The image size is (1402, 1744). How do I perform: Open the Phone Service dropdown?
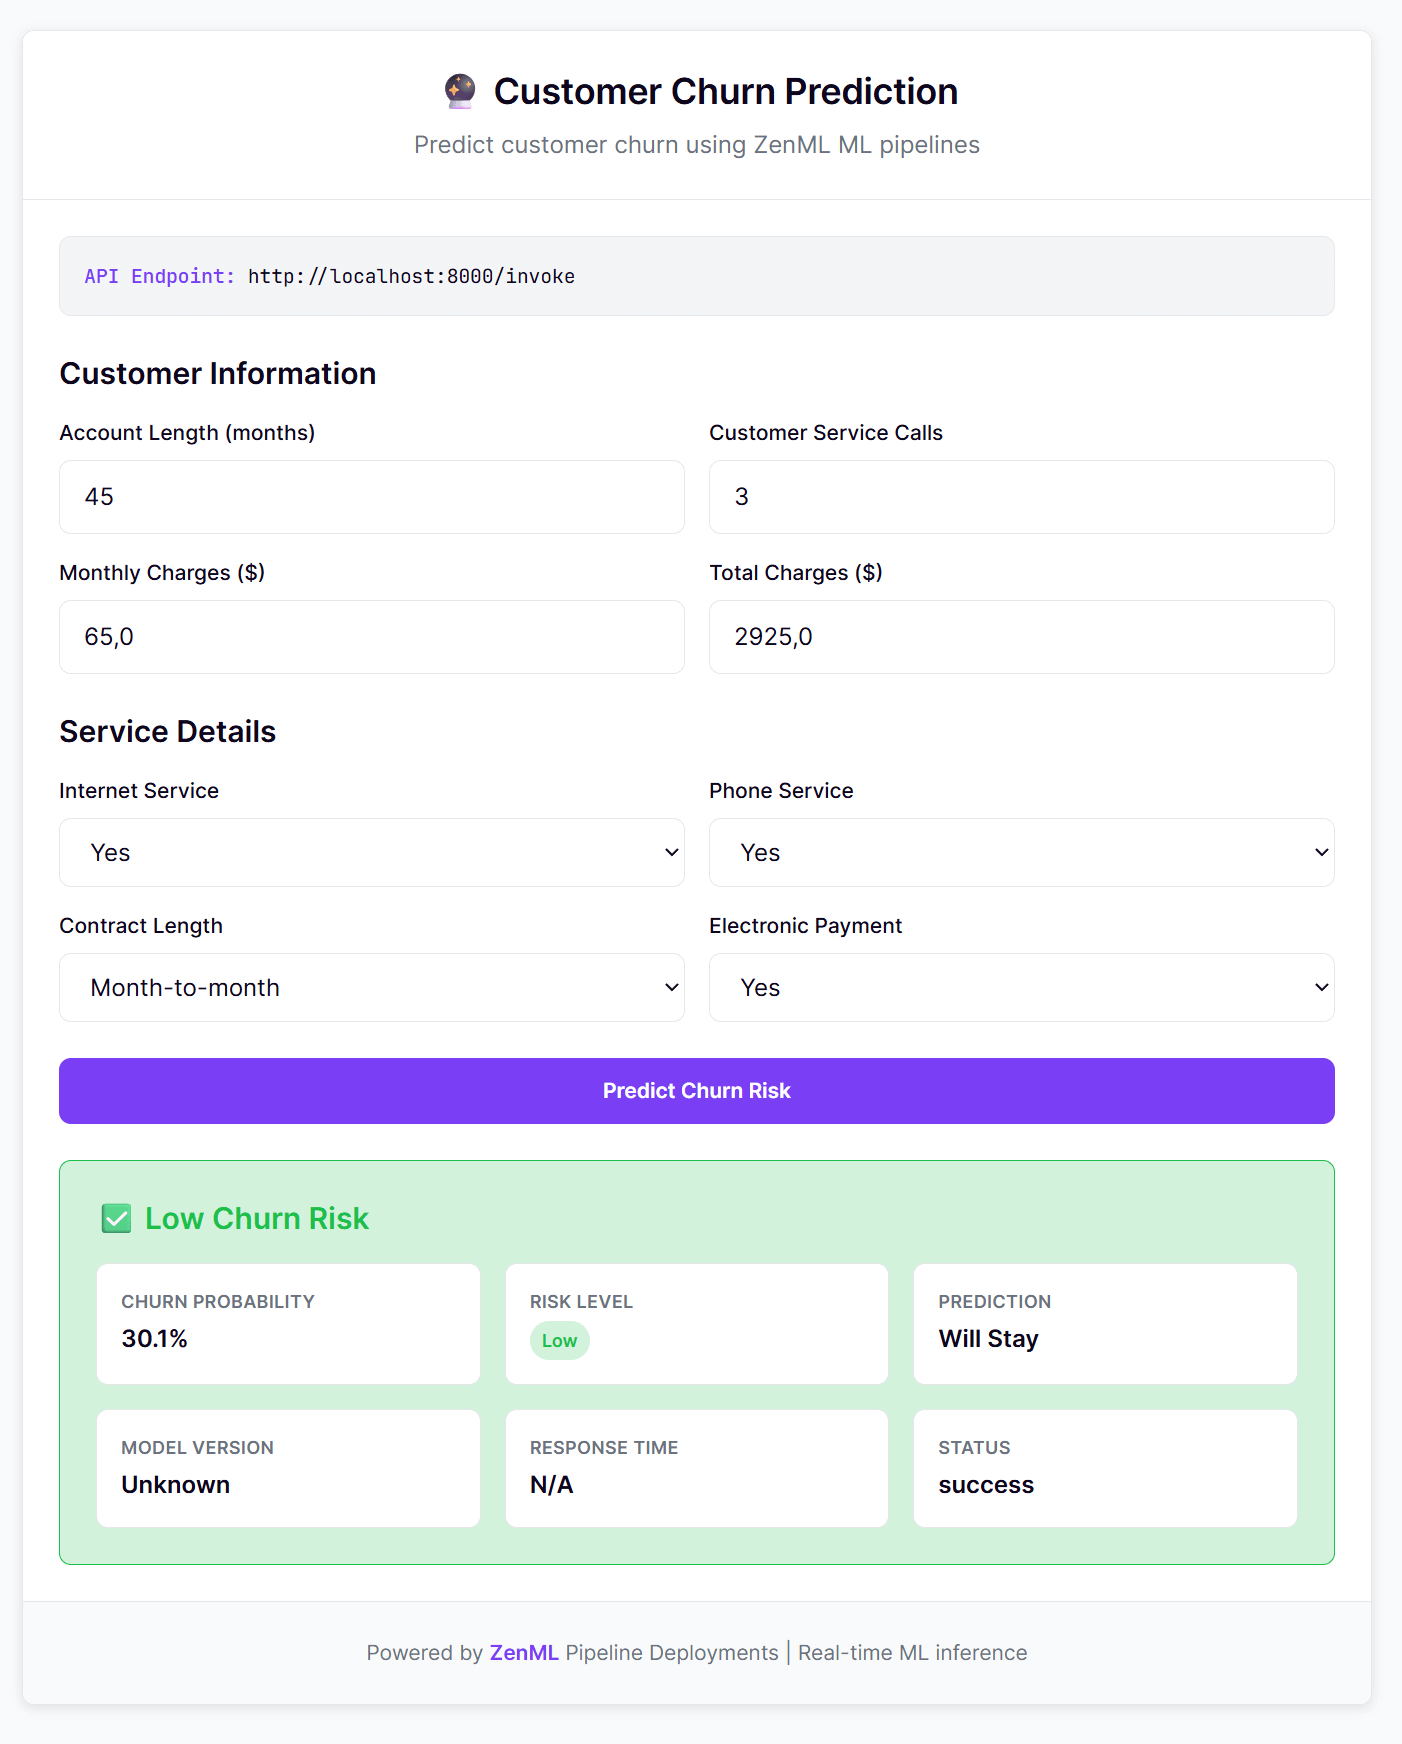(1022, 852)
